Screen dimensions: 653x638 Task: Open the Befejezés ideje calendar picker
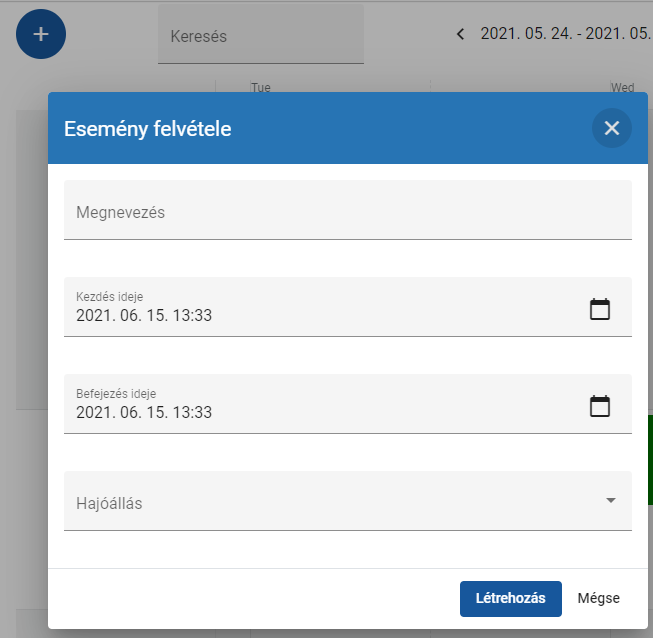599,406
